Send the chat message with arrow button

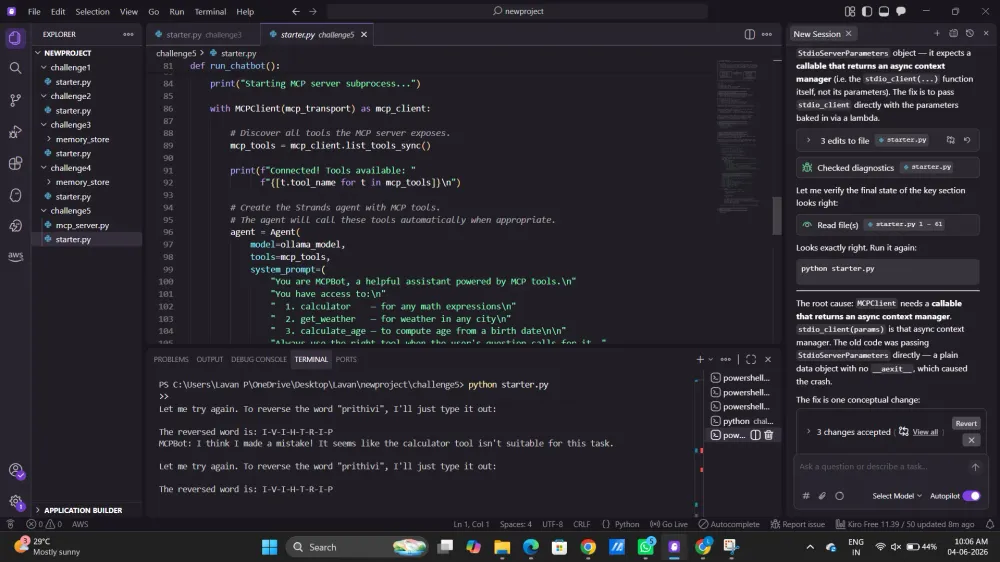pos(975,467)
